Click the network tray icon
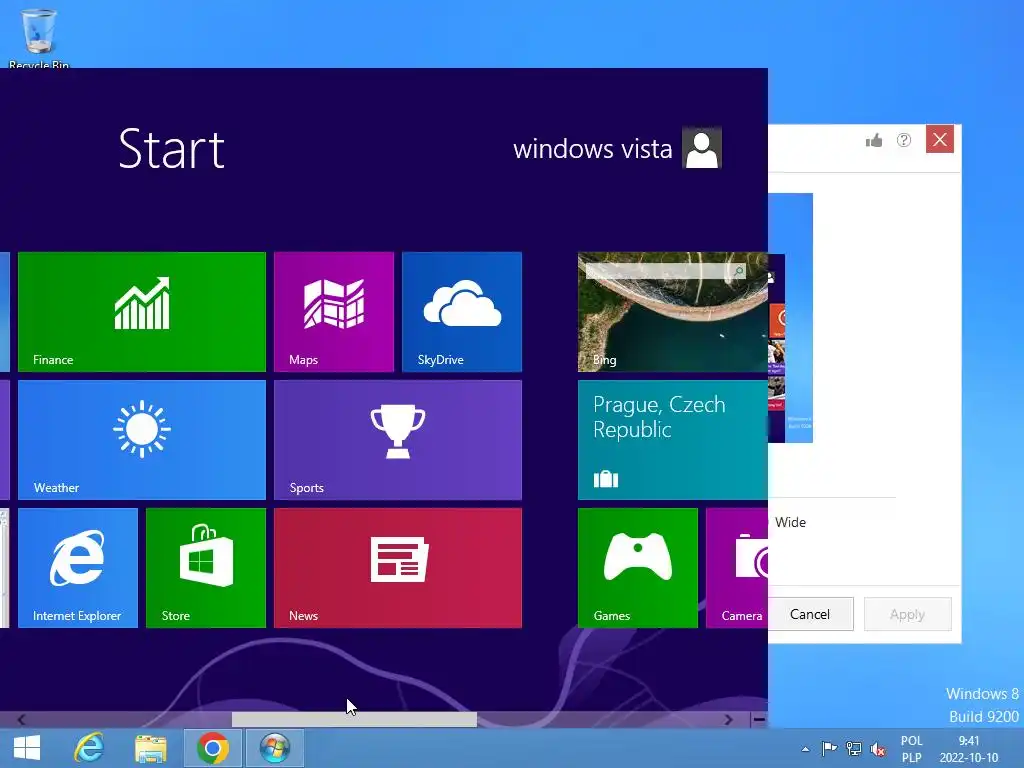Image resolution: width=1024 pixels, height=768 pixels. [854, 748]
